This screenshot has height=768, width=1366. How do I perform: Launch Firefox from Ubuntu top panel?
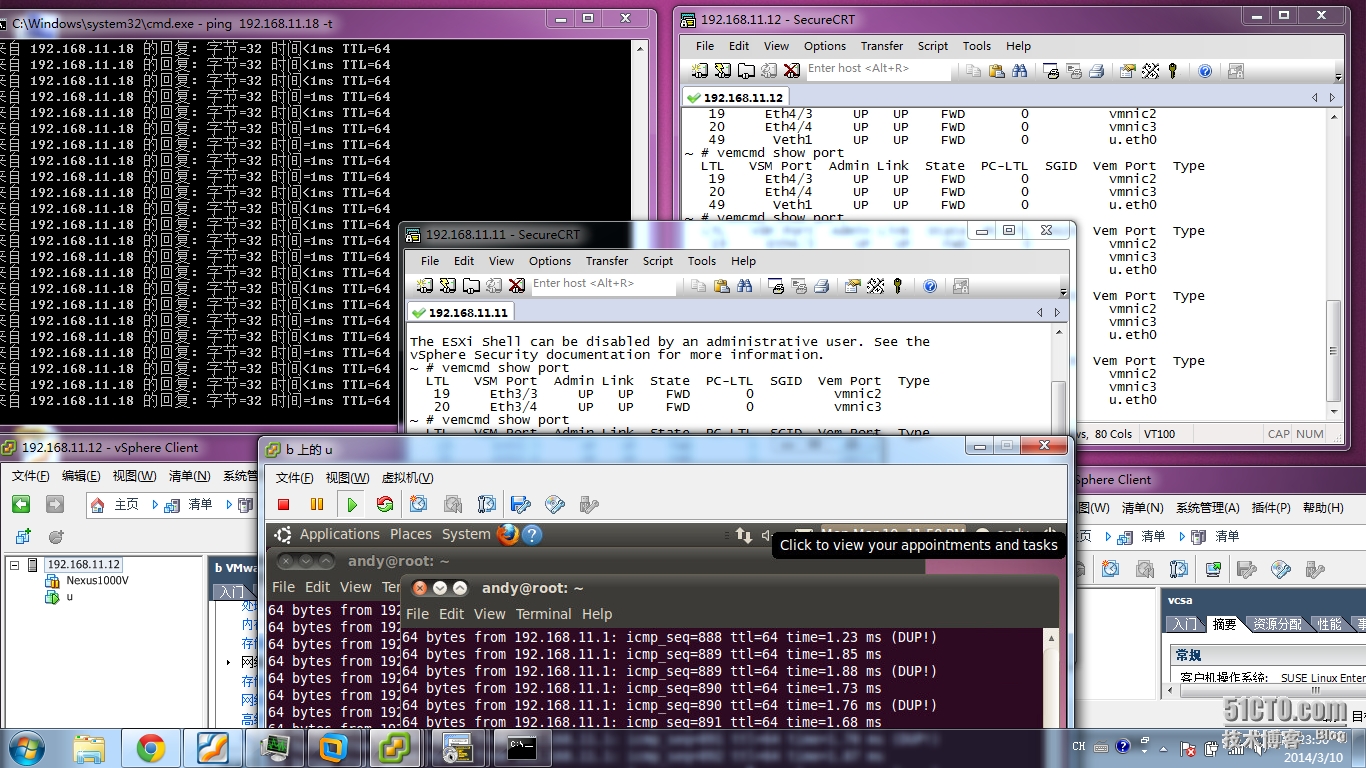tap(508, 534)
